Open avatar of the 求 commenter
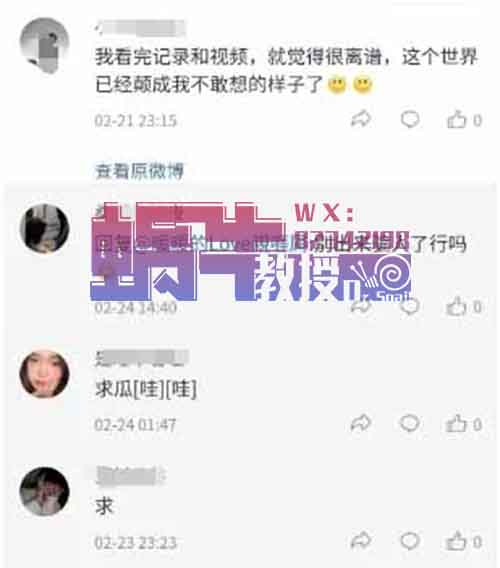The height and width of the screenshot is (568, 500). 44,491
